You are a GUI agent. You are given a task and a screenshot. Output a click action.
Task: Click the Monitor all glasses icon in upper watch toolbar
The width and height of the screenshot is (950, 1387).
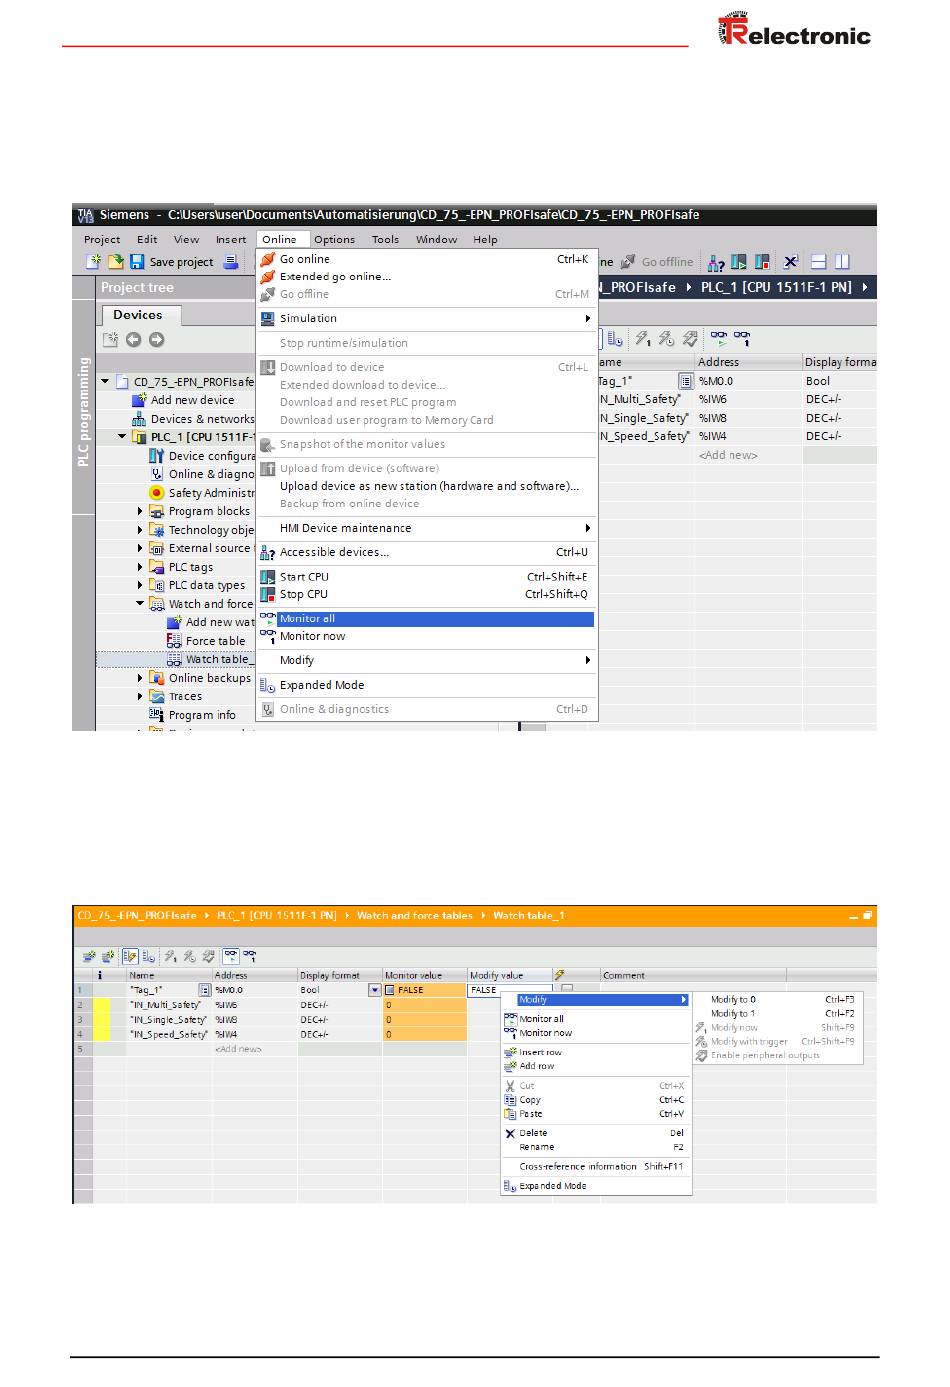[719, 339]
